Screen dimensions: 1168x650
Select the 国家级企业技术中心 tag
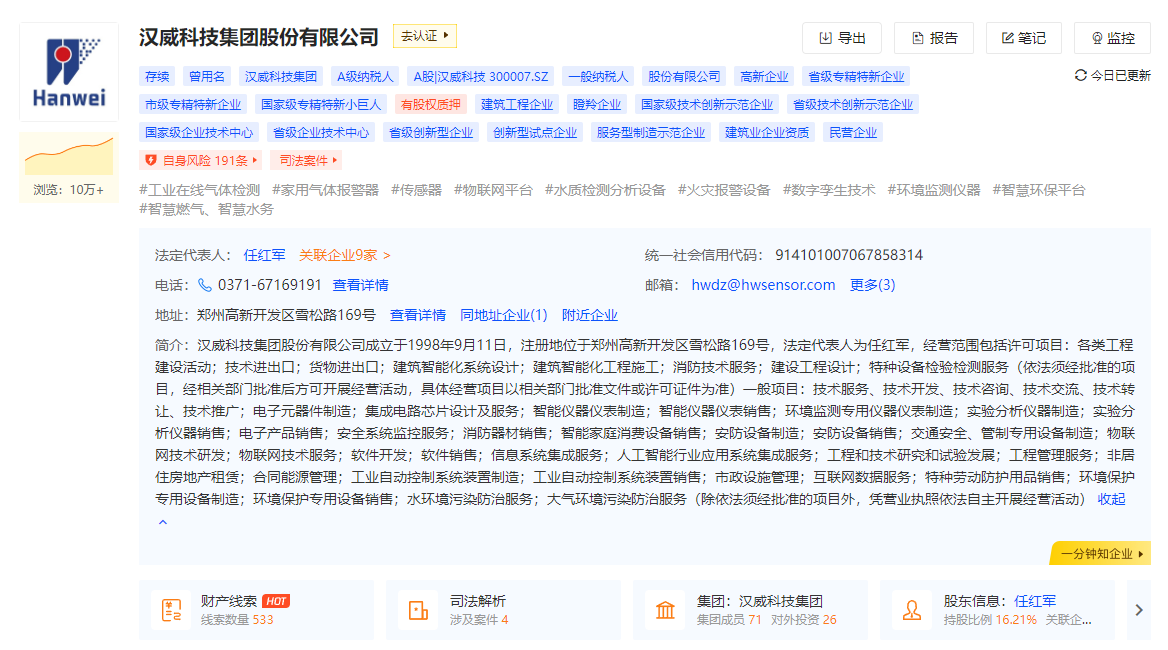pos(199,133)
